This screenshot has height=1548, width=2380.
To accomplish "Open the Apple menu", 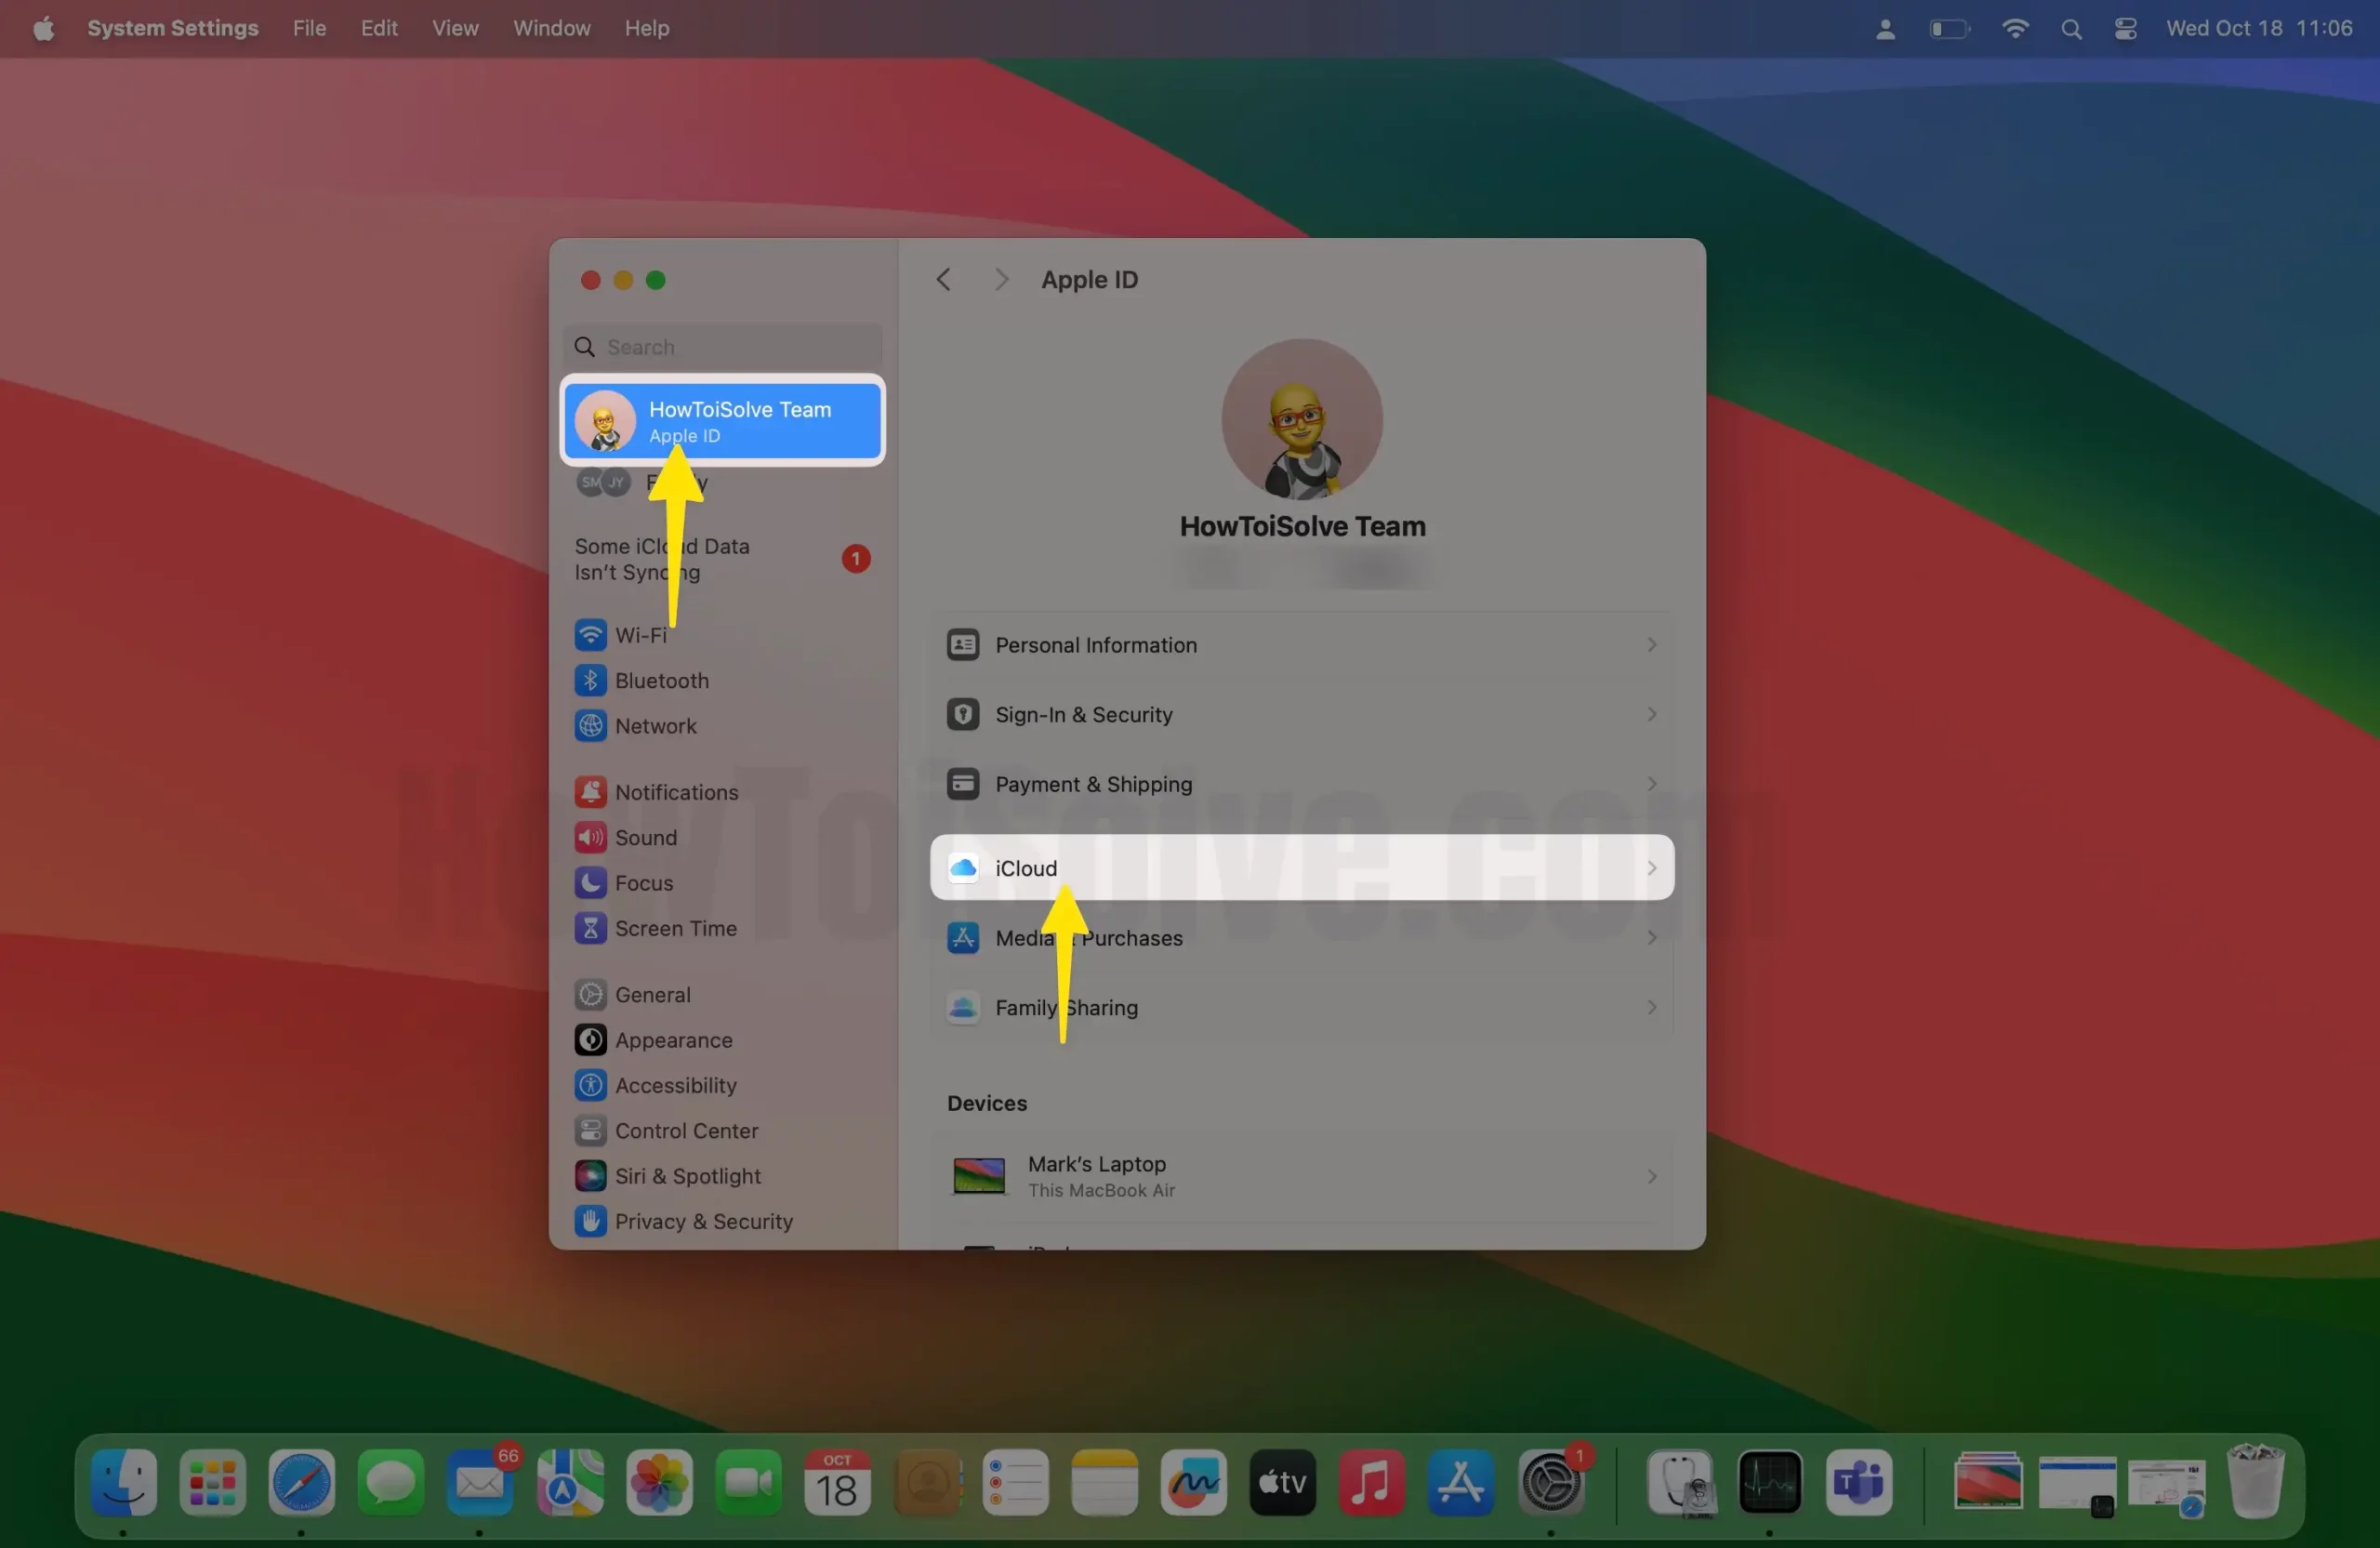I will [x=43, y=28].
